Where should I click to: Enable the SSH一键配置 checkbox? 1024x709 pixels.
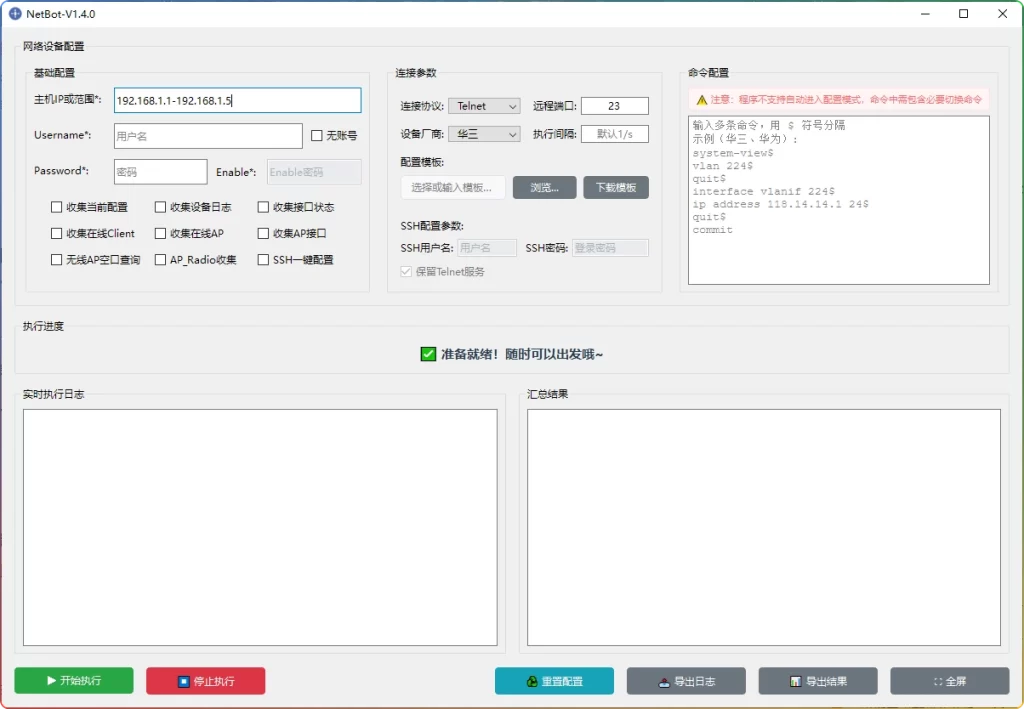[264, 260]
